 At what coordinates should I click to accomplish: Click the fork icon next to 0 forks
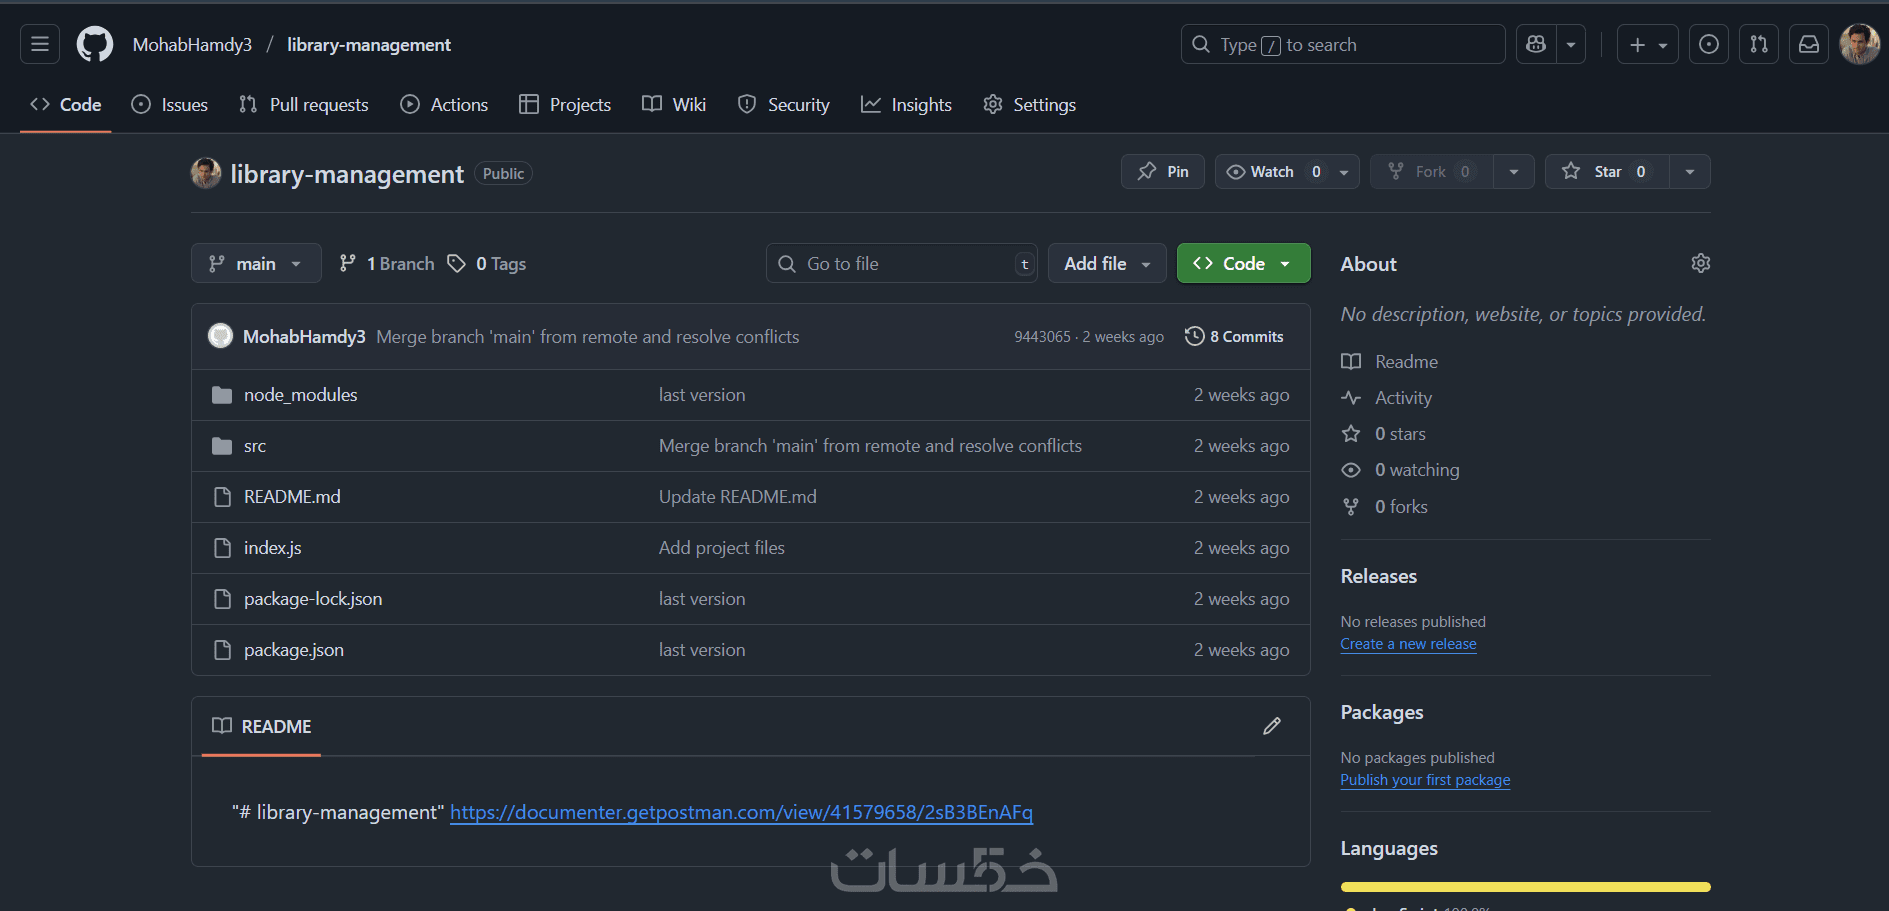(1351, 507)
